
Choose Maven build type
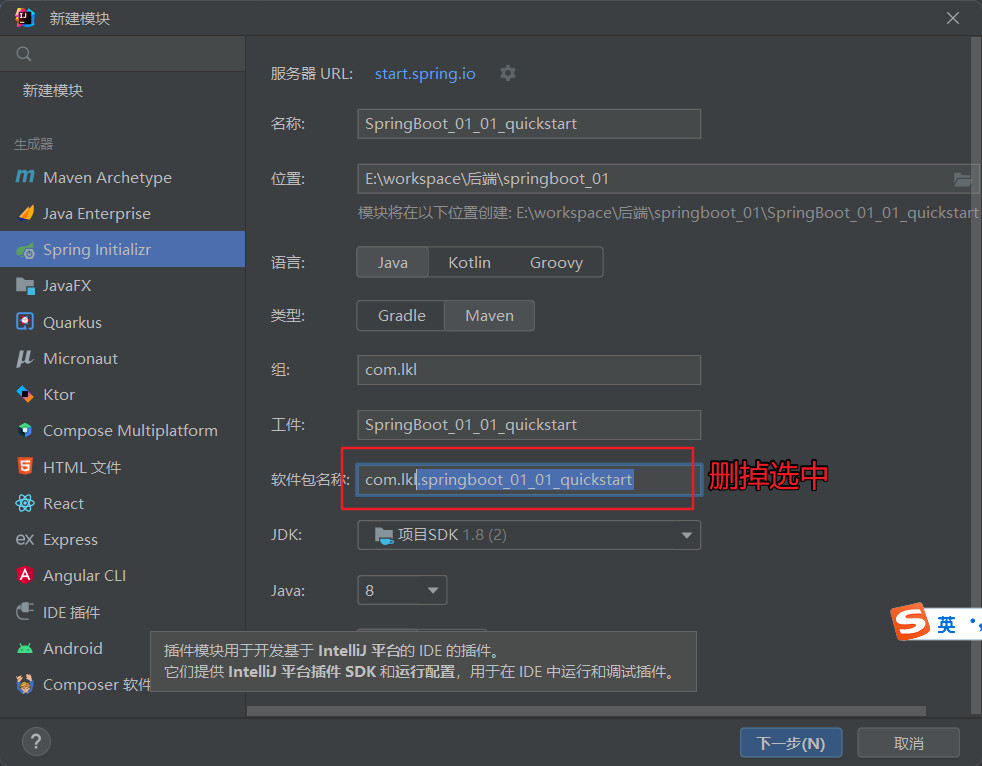[489, 316]
